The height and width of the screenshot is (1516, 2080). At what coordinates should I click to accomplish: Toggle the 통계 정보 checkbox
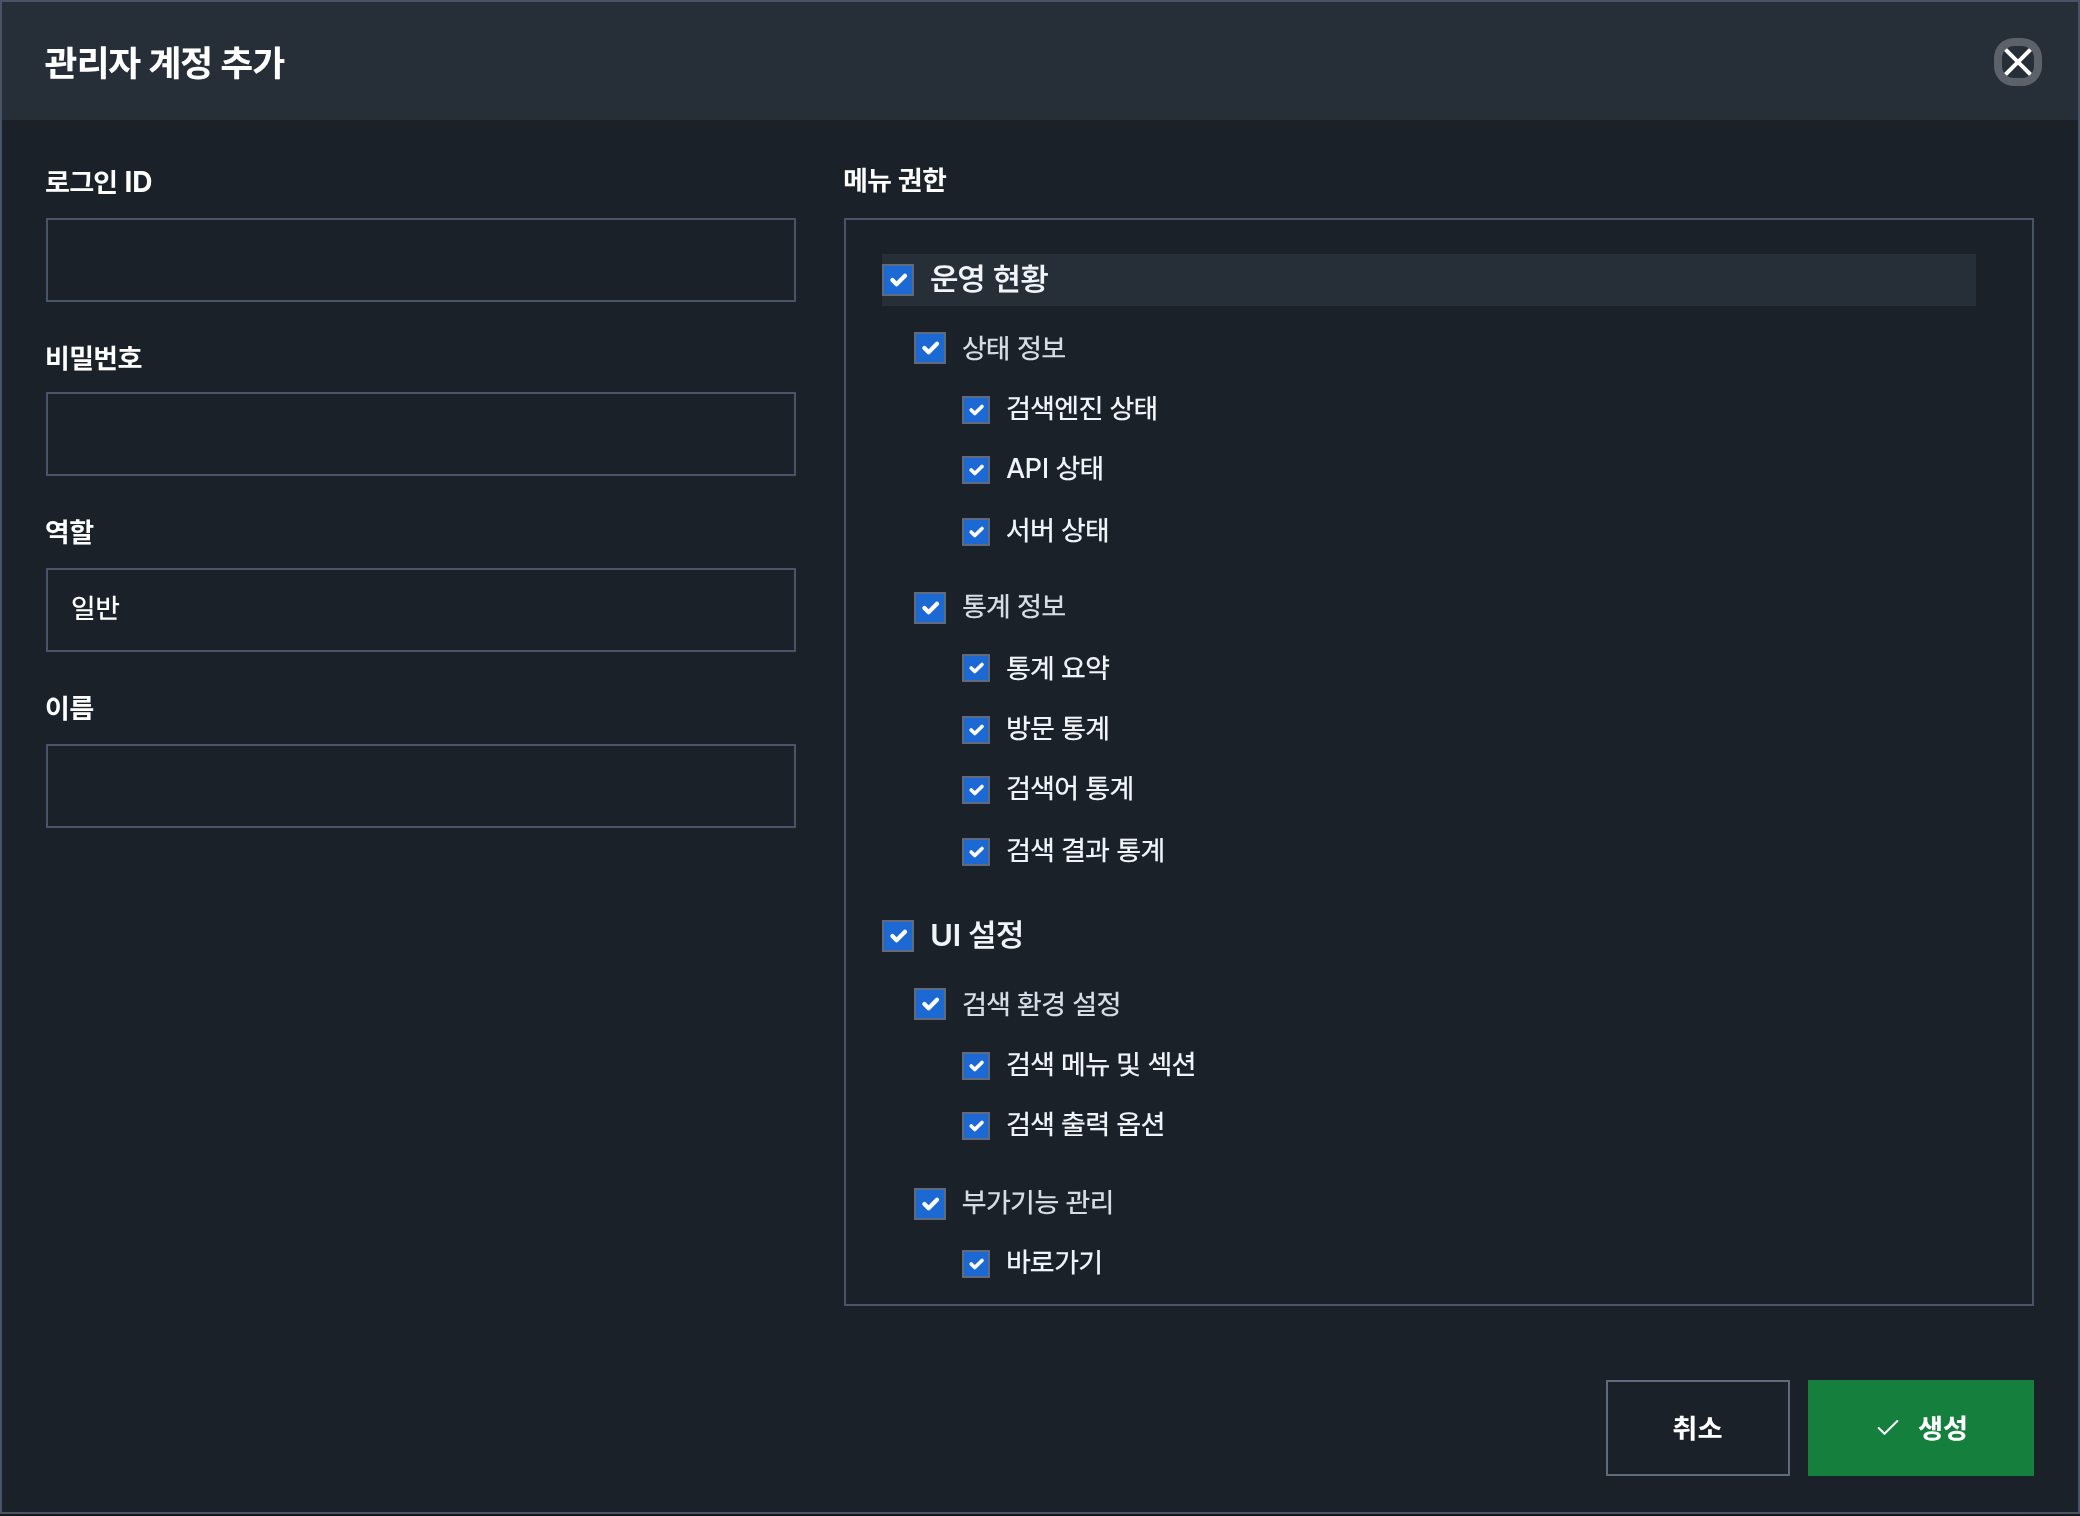point(930,608)
